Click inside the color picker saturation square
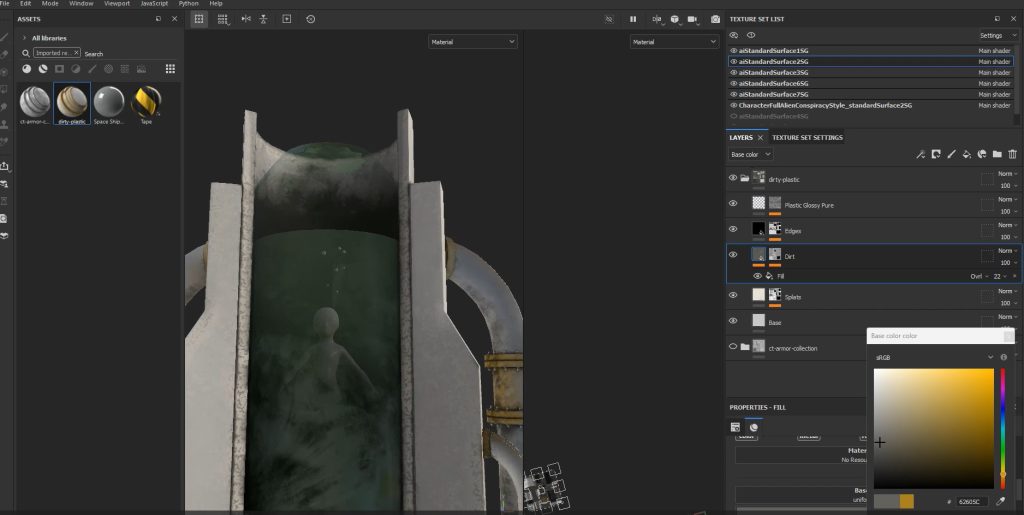Image resolution: width=1024 pixels, height=515 pixels. 934,429
